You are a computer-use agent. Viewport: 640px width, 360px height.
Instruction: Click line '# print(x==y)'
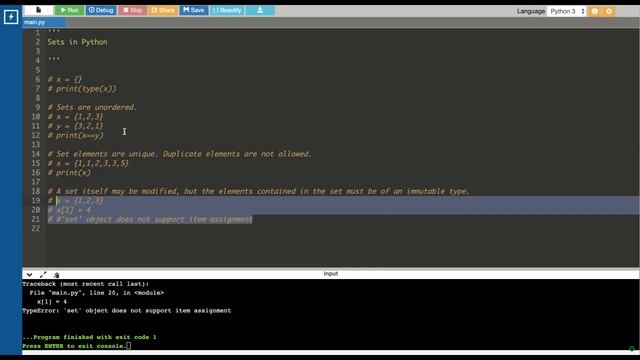[x=76, y=136]
